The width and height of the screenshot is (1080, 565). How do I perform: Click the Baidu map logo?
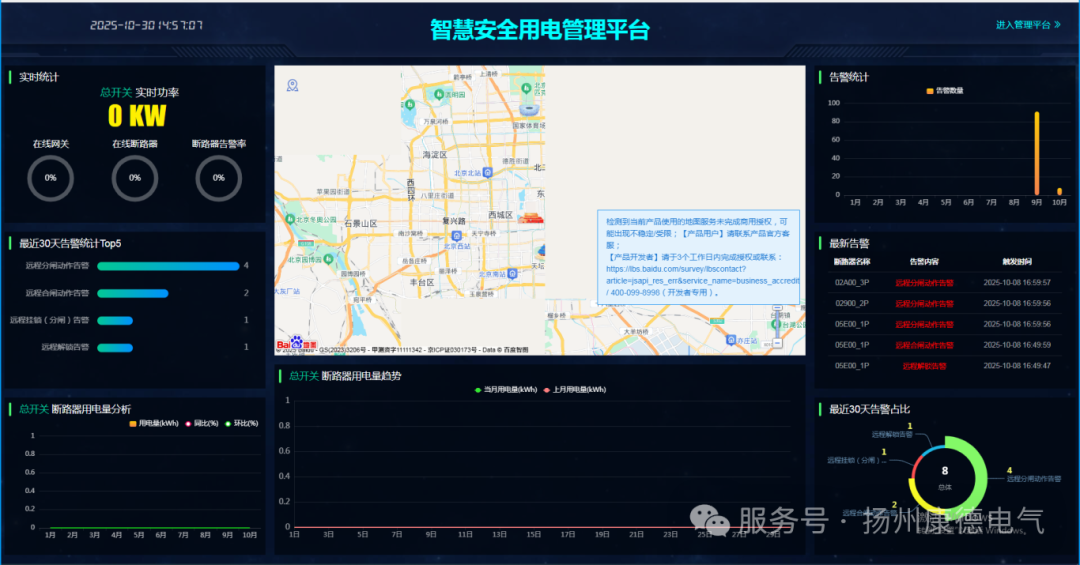pyautogui.click(x=296, y=343)
